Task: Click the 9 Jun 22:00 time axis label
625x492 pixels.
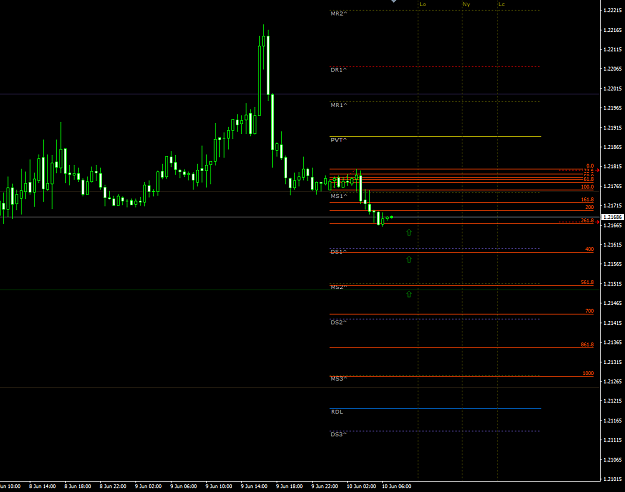Action: click(324, 486)
